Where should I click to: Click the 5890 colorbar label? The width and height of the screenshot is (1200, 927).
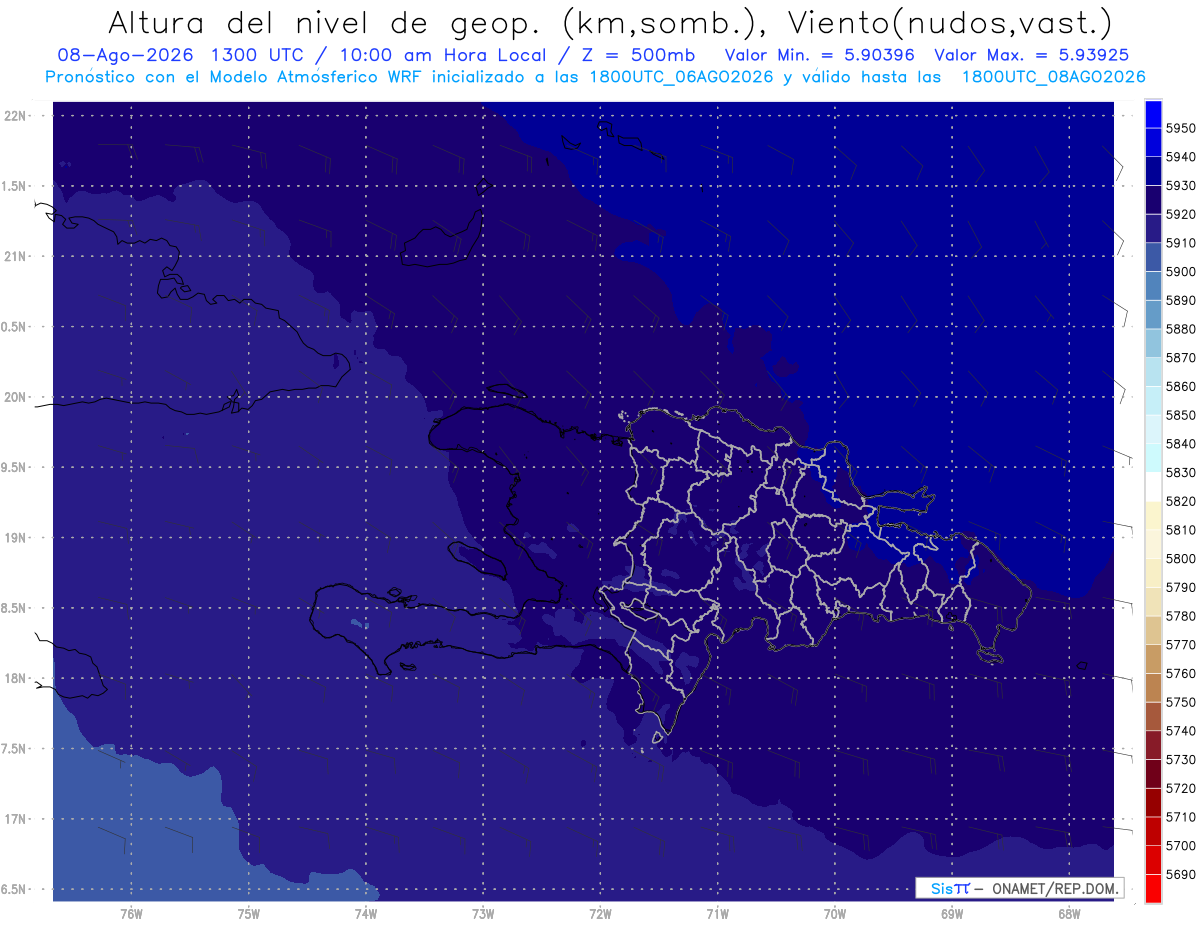(x=1180, y=300)
